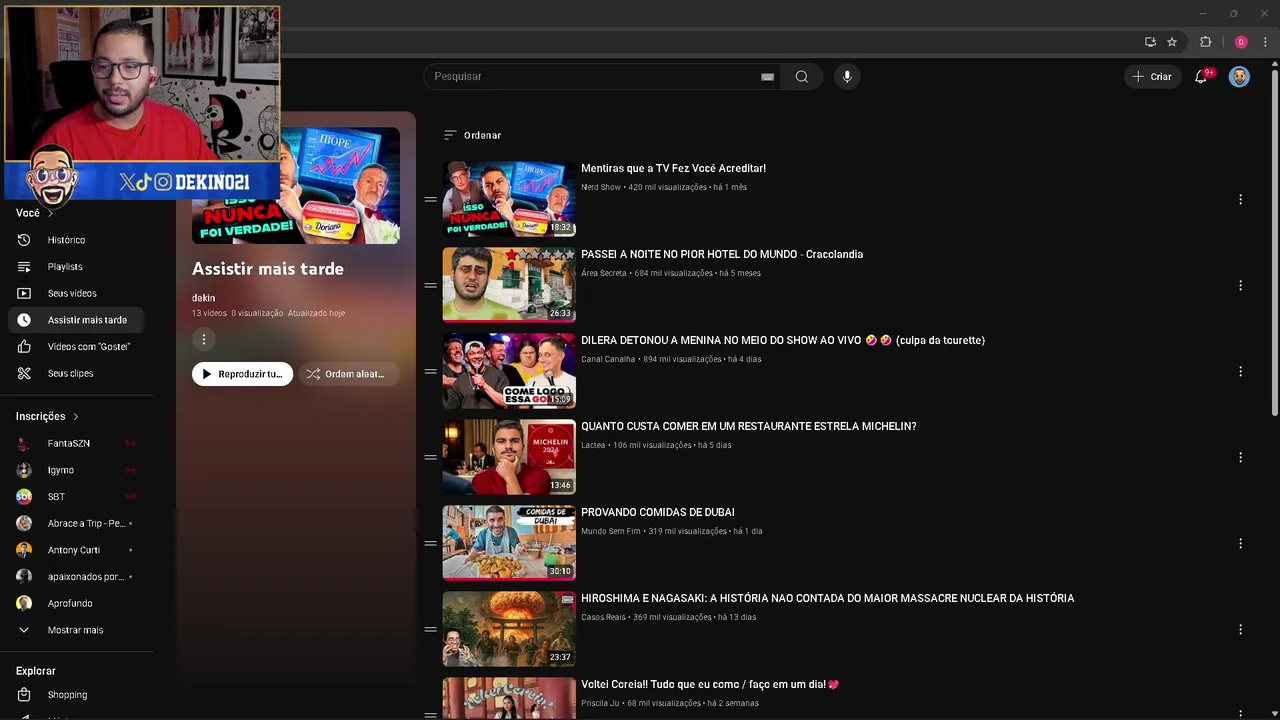Open the Ordenar sort menu
1280x720 pixels.
click(x=472, y=135)
